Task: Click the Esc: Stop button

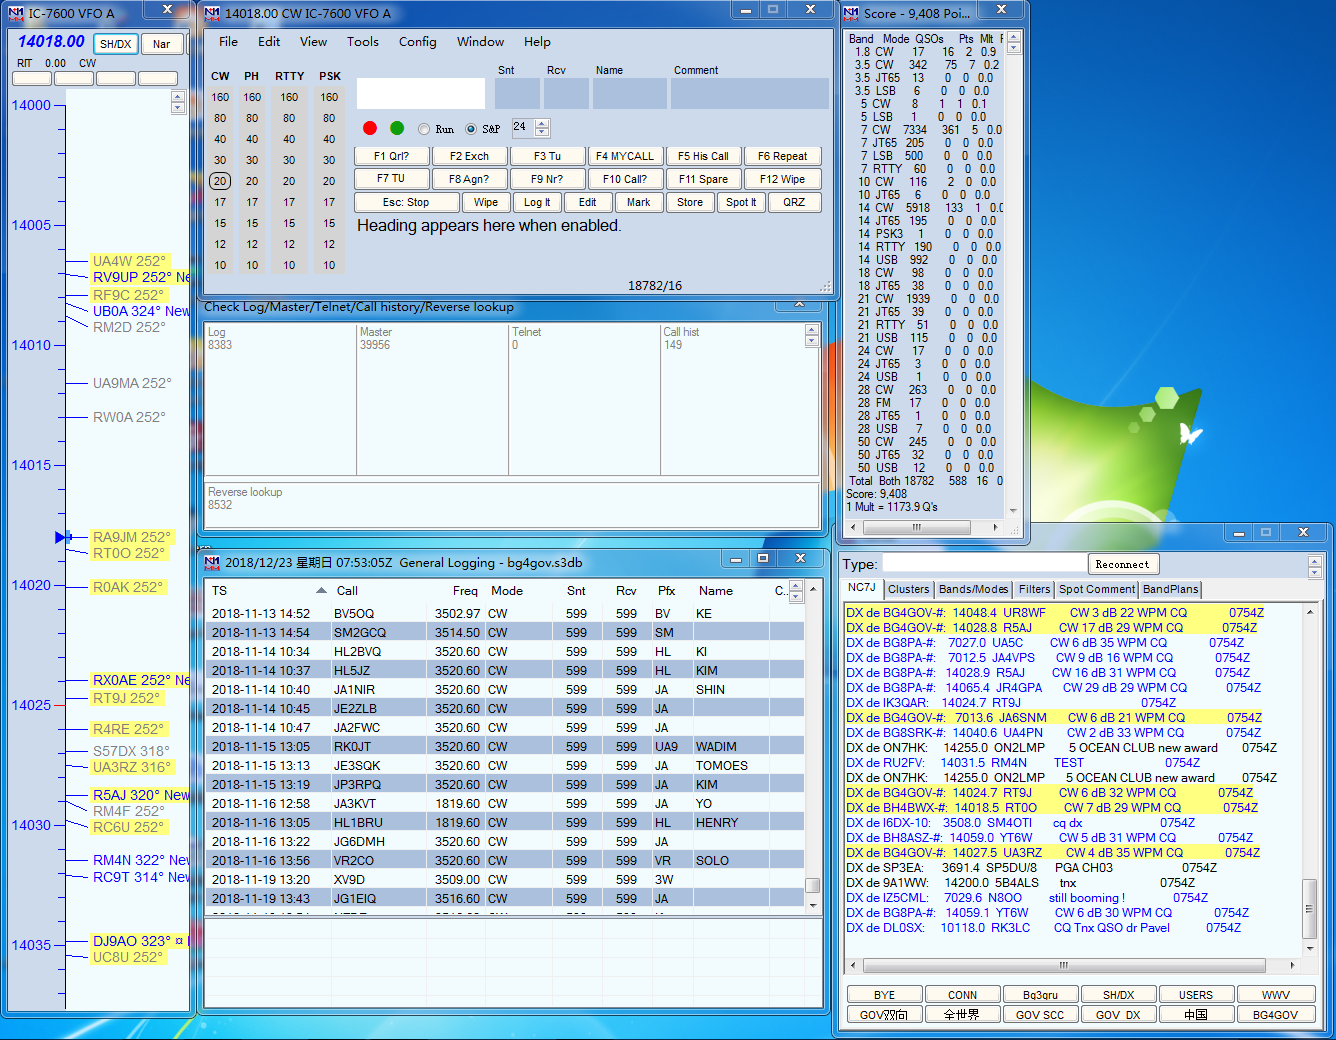Action: [x=406, y=202]
